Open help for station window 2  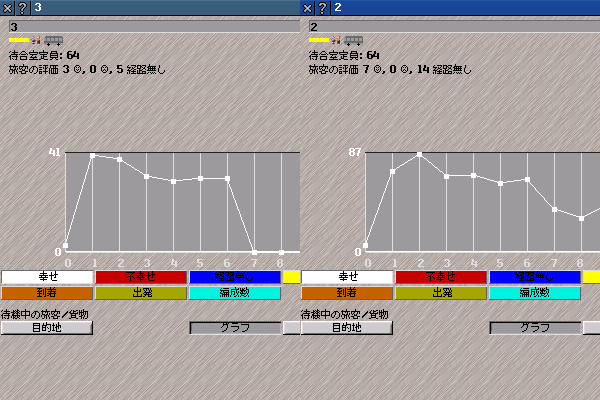pyautogui.click(x=322, y=7)
